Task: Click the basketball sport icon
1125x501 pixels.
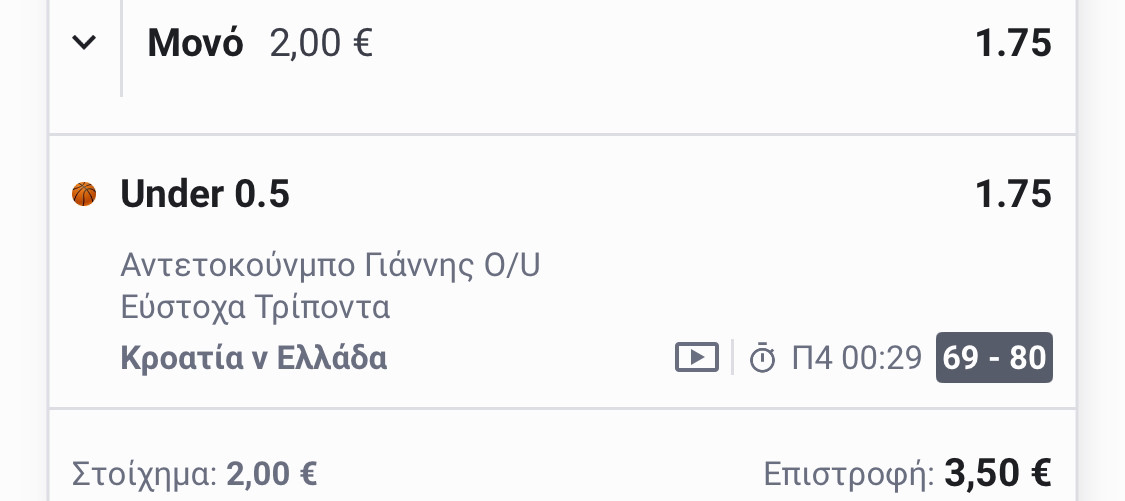Action: 84,194
